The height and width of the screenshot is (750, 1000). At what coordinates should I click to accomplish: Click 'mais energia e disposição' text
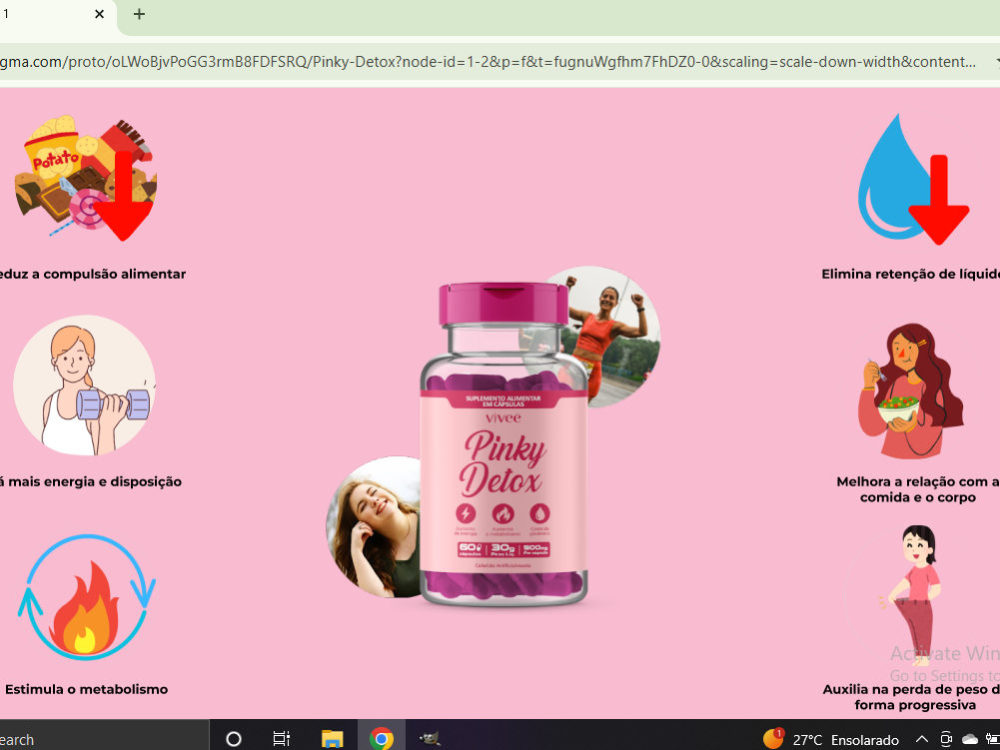(95, 482)
